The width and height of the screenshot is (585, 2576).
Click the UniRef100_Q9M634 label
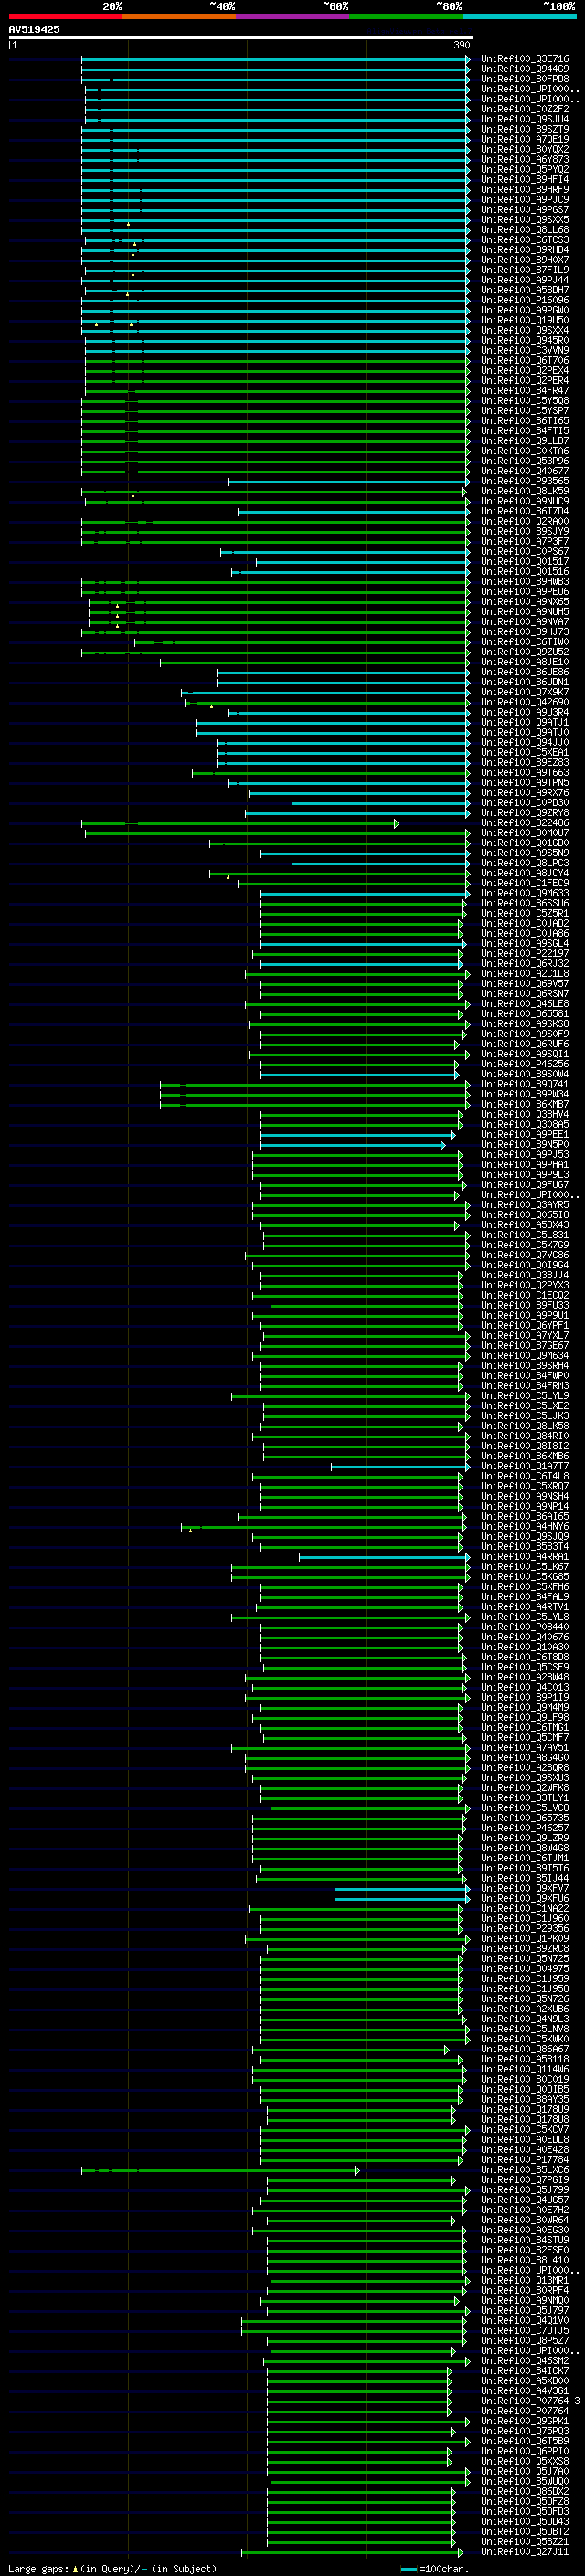pos(524,1355)
